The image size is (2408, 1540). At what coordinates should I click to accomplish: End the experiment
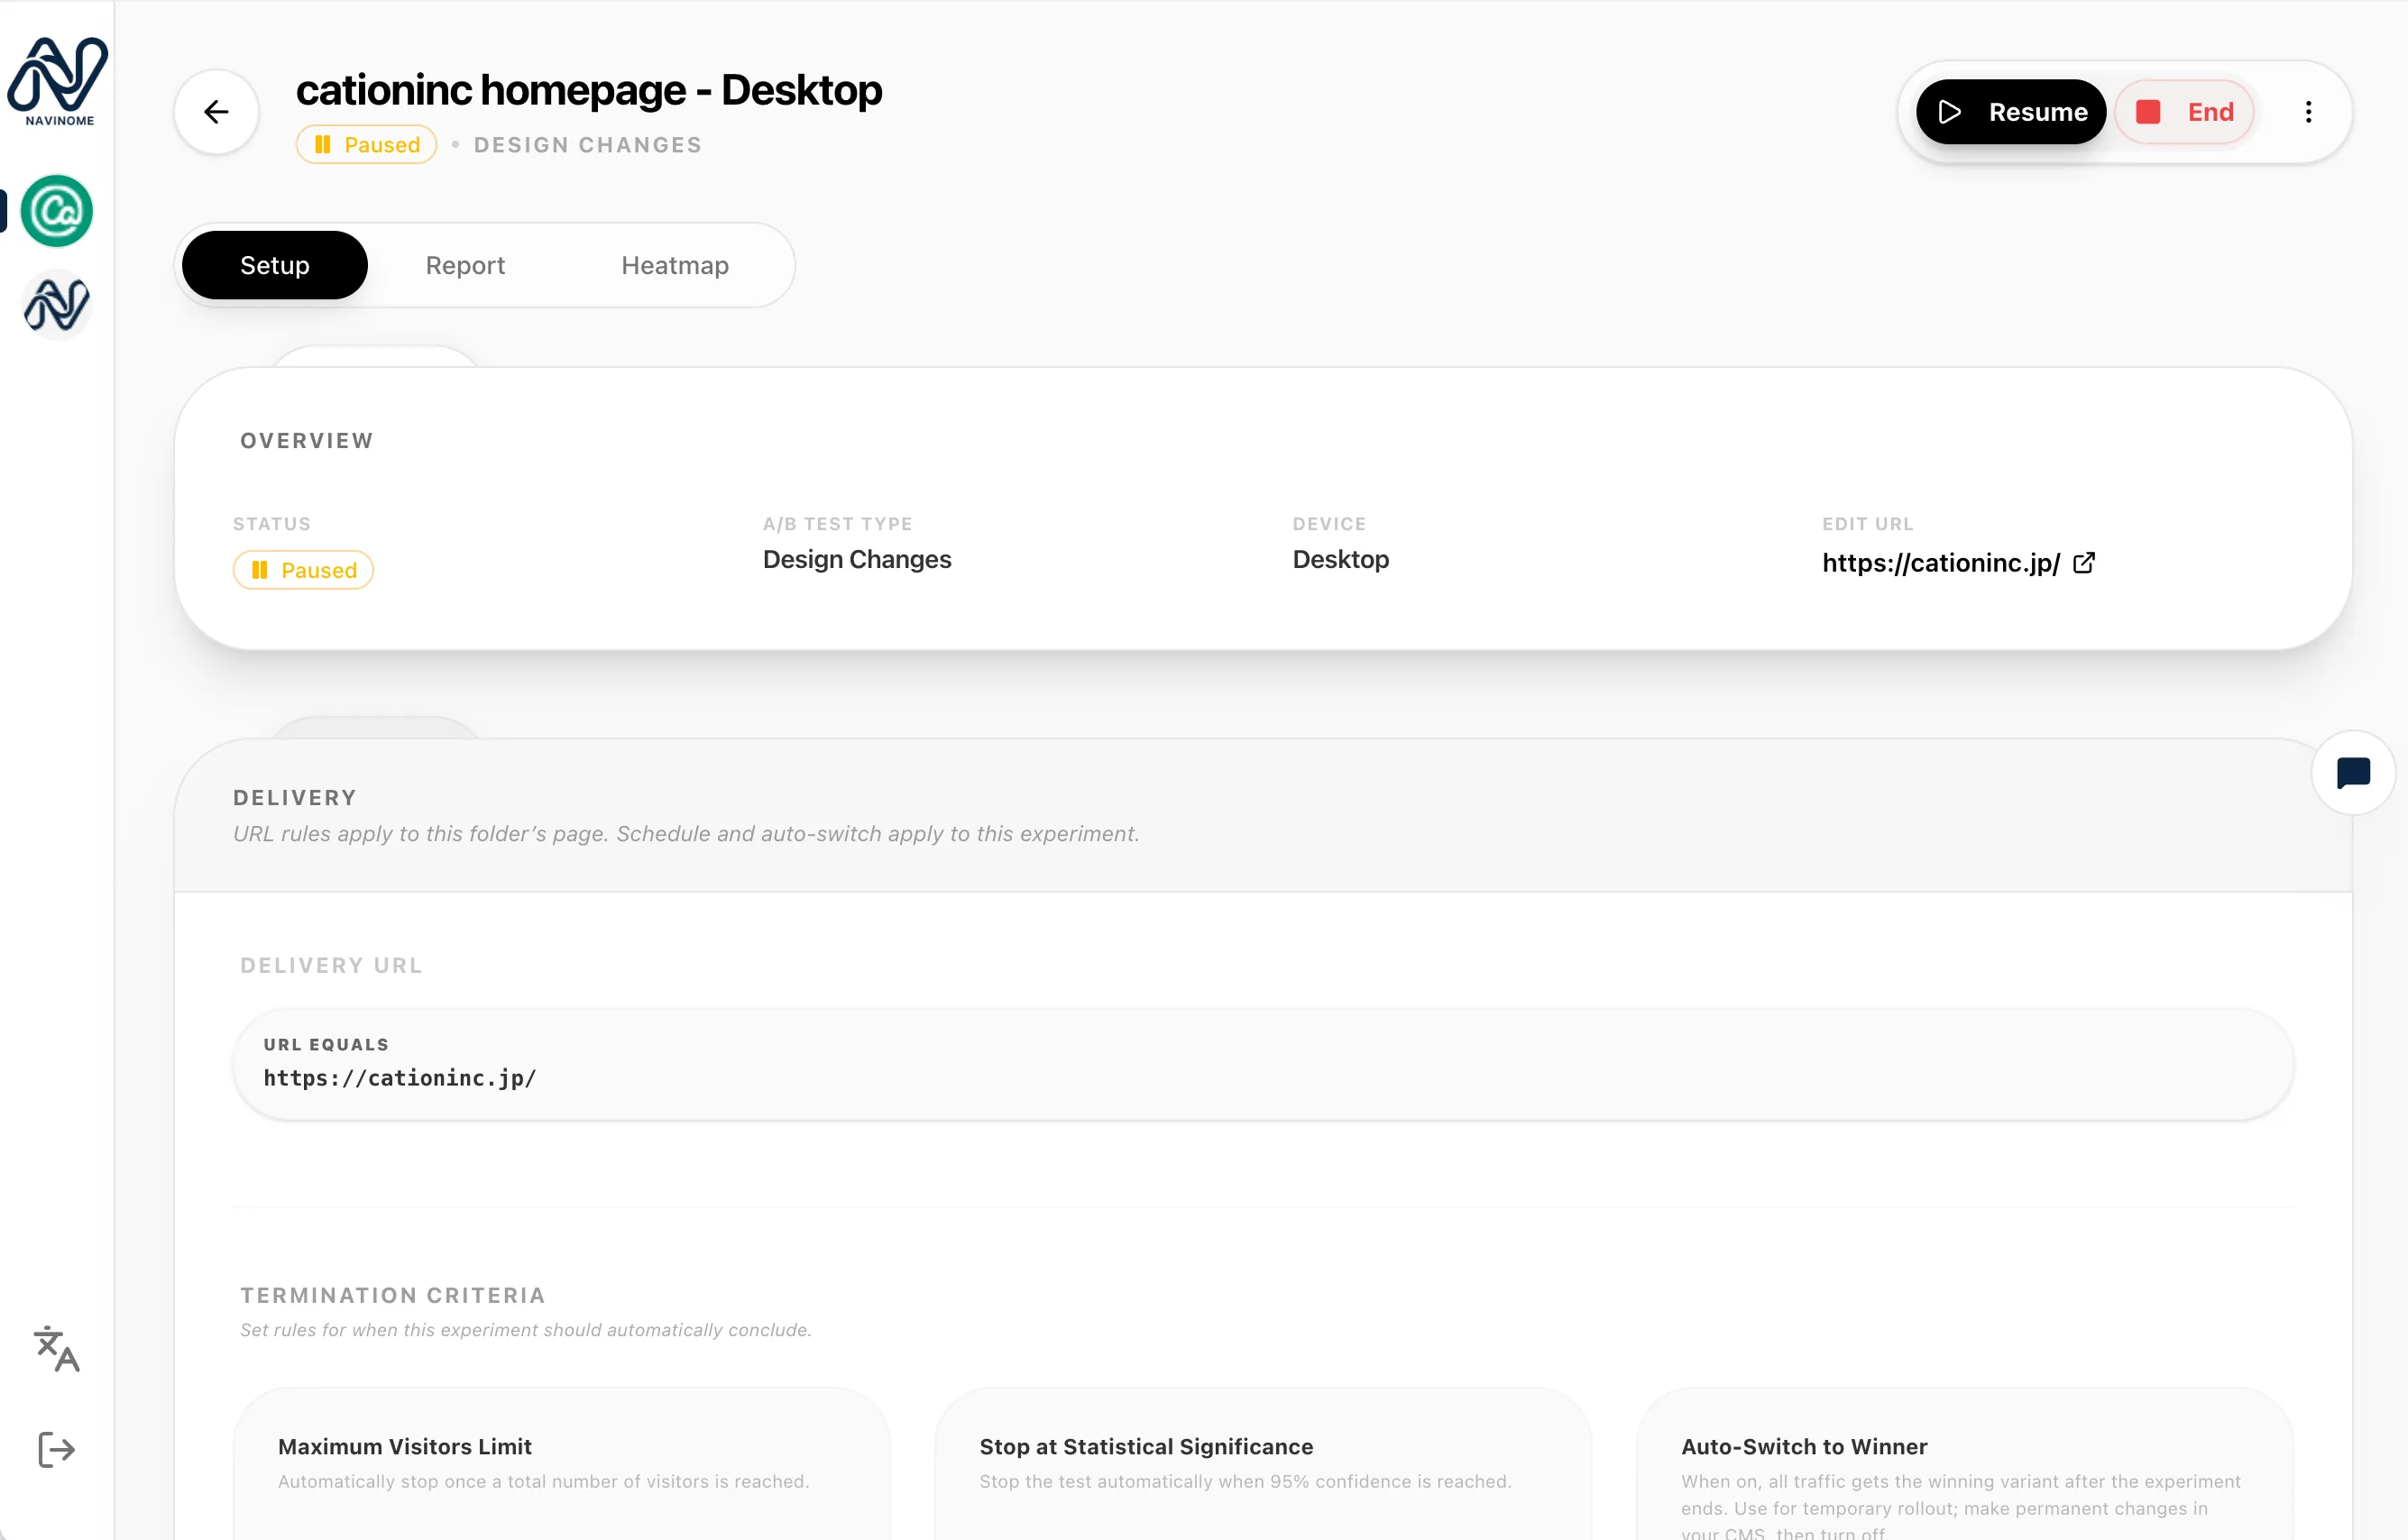(2184, 112)
